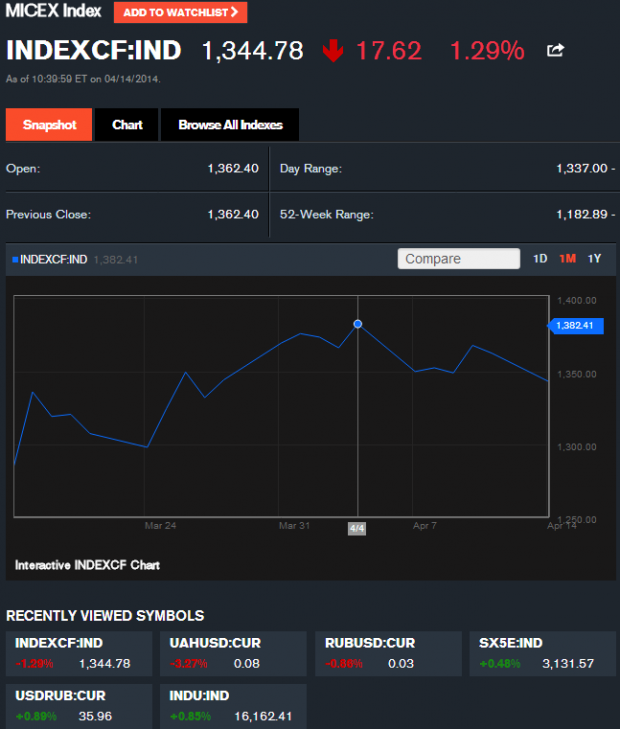Open INDU:IND recently viewed card
Viewport: 620px width, 729px height.
coord(233,706)
